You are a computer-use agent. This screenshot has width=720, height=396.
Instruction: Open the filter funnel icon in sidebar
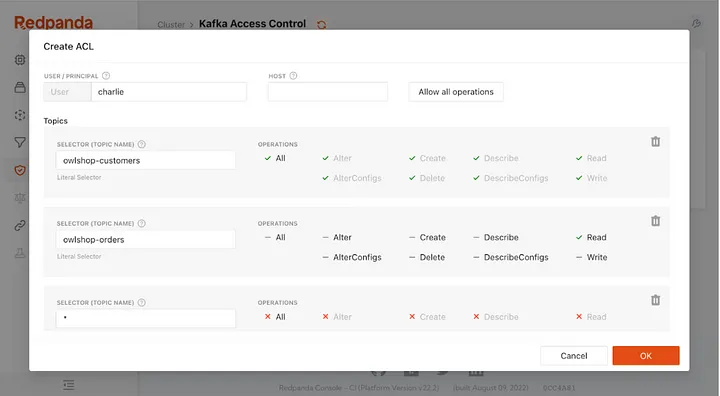pyautogui.click(x=20, y=142)
